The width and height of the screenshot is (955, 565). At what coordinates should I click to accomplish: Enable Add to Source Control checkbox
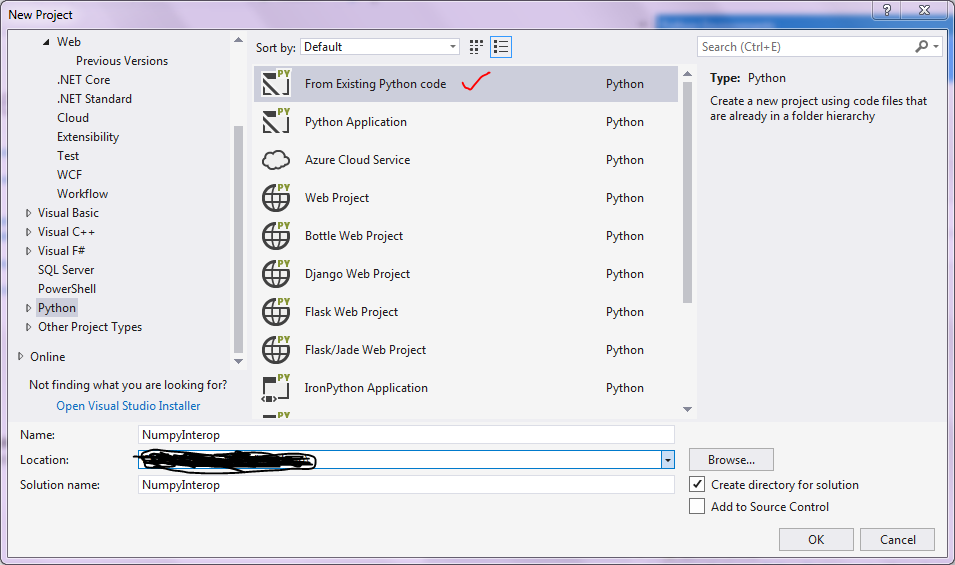697,506
